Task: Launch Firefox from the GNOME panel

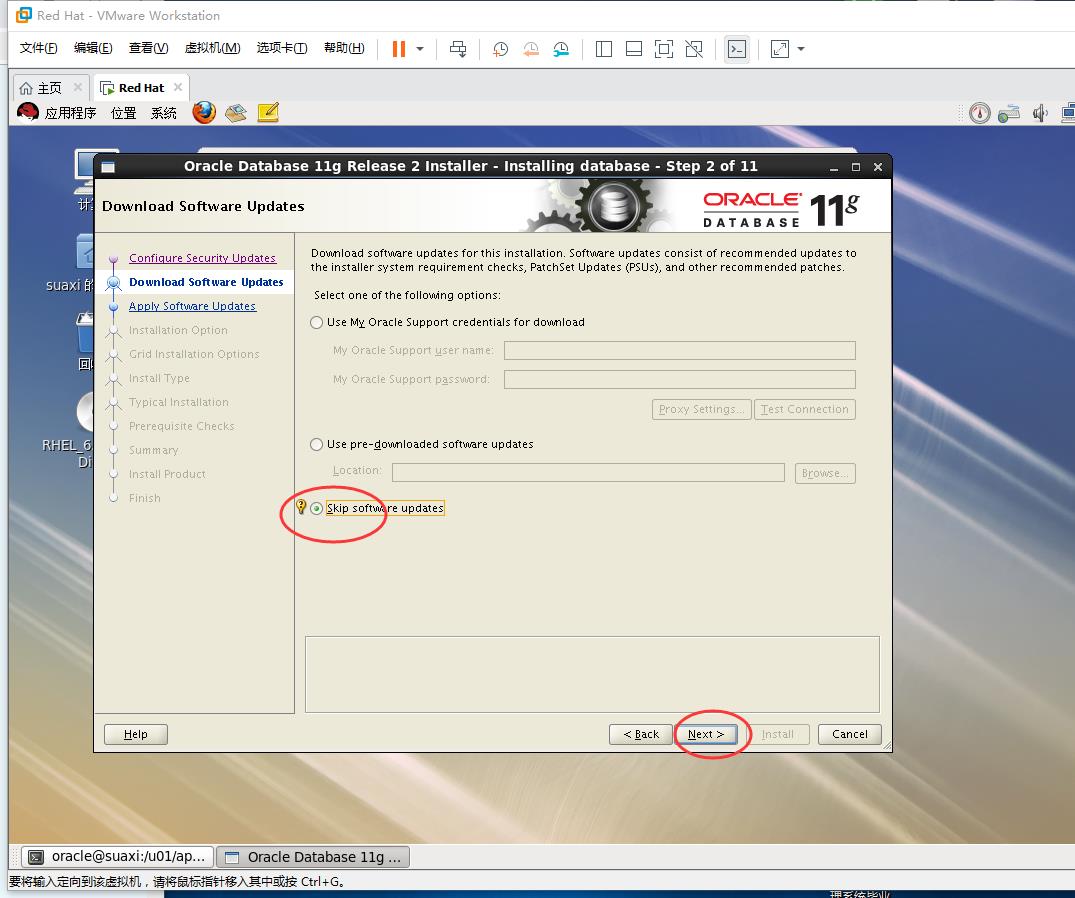Action: tap(204, 112)
